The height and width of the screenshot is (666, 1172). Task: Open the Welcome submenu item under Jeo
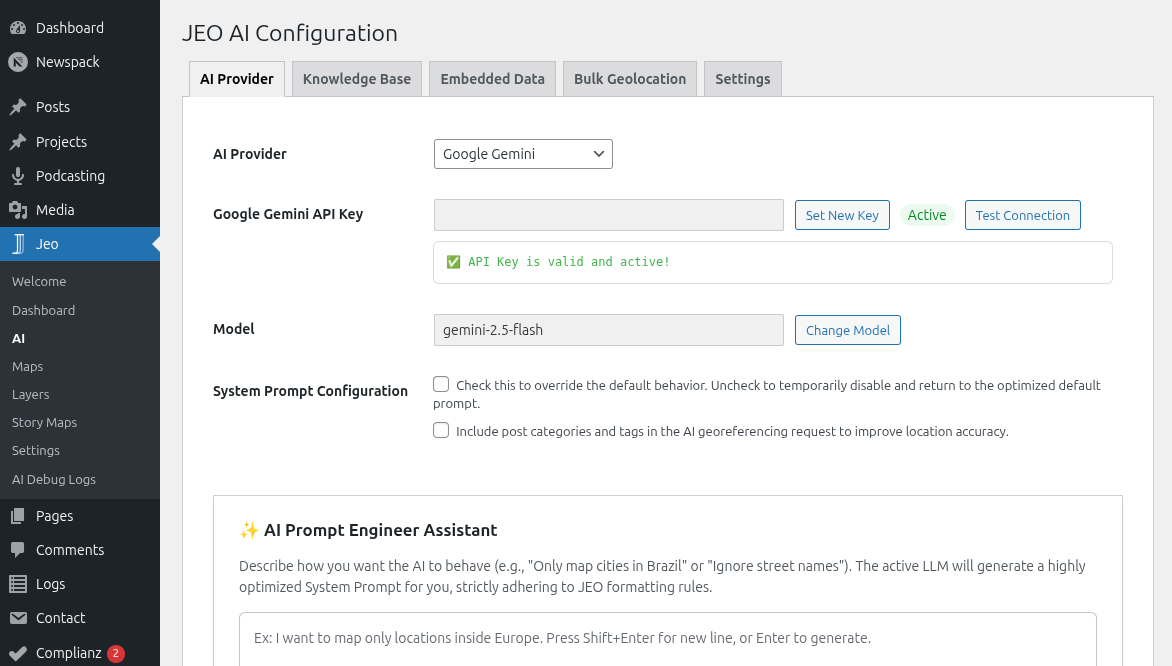tap(39, 282)
